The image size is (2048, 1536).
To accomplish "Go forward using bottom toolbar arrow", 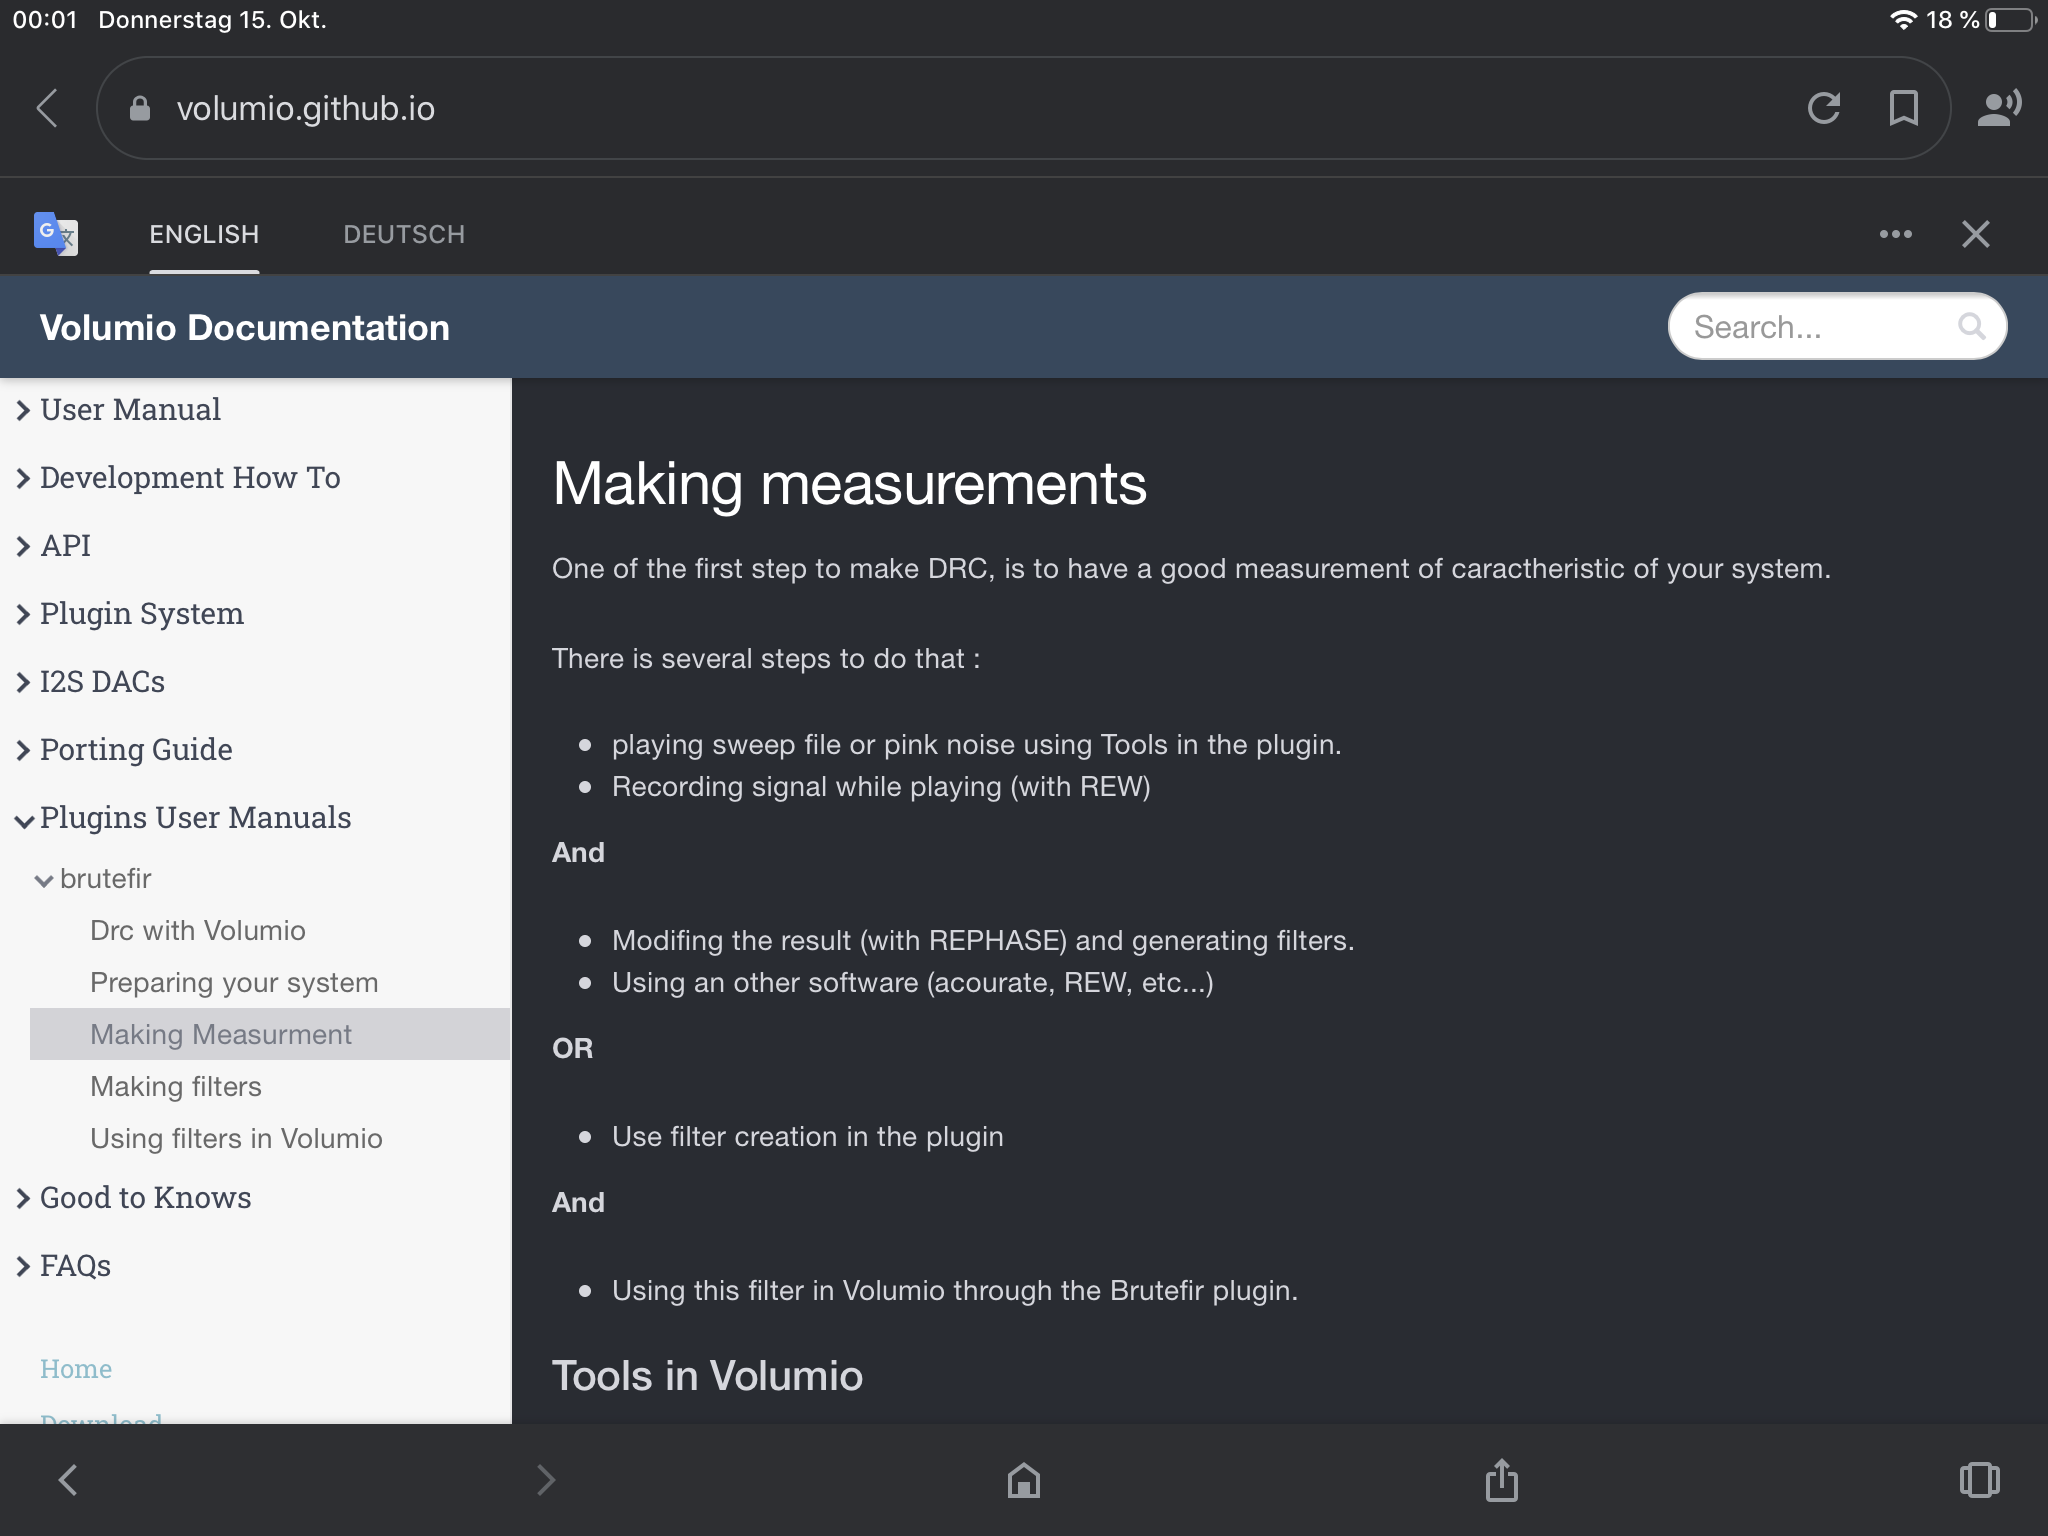I will 545,1480.
